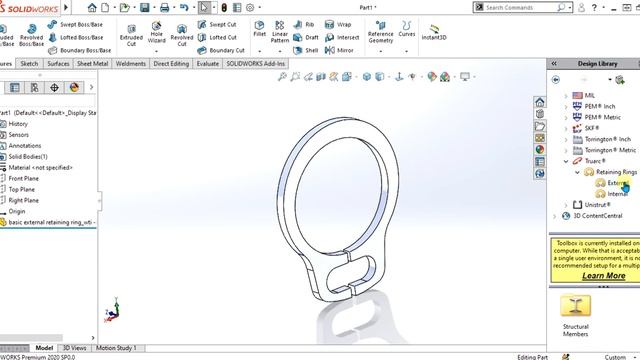This screenshot has height=360, width=640.
Task: Select the Wrap tool
Action: pos(338,24)
